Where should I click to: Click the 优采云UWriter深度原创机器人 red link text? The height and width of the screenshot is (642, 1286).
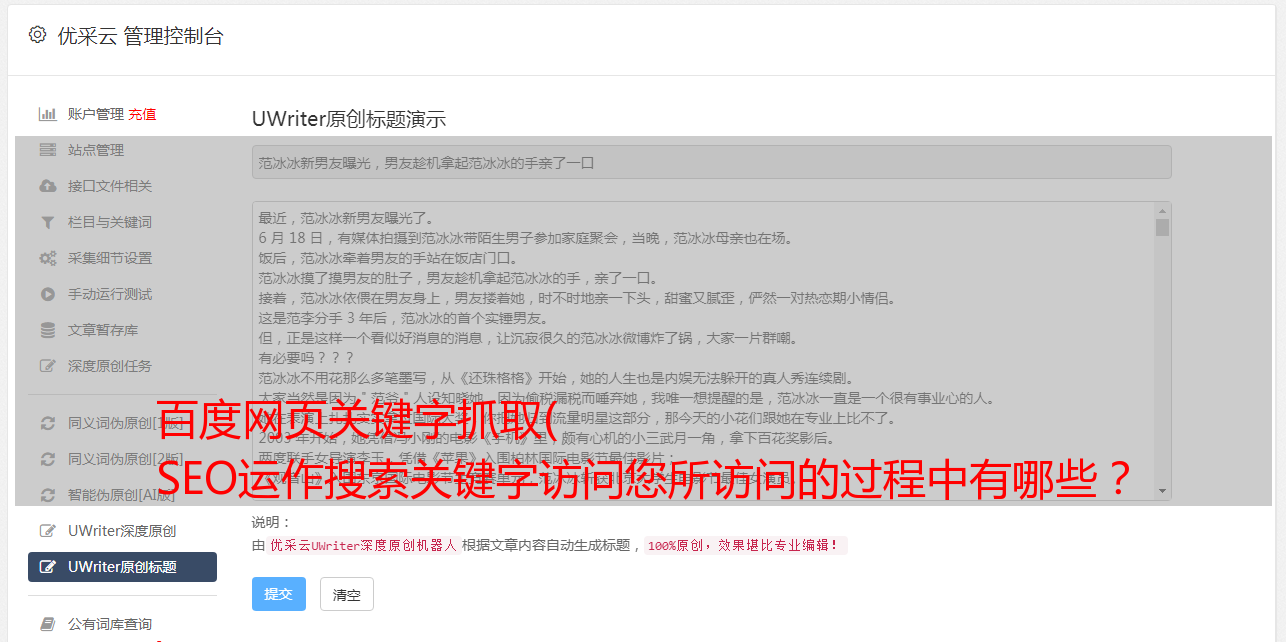(x=363, y=545)
